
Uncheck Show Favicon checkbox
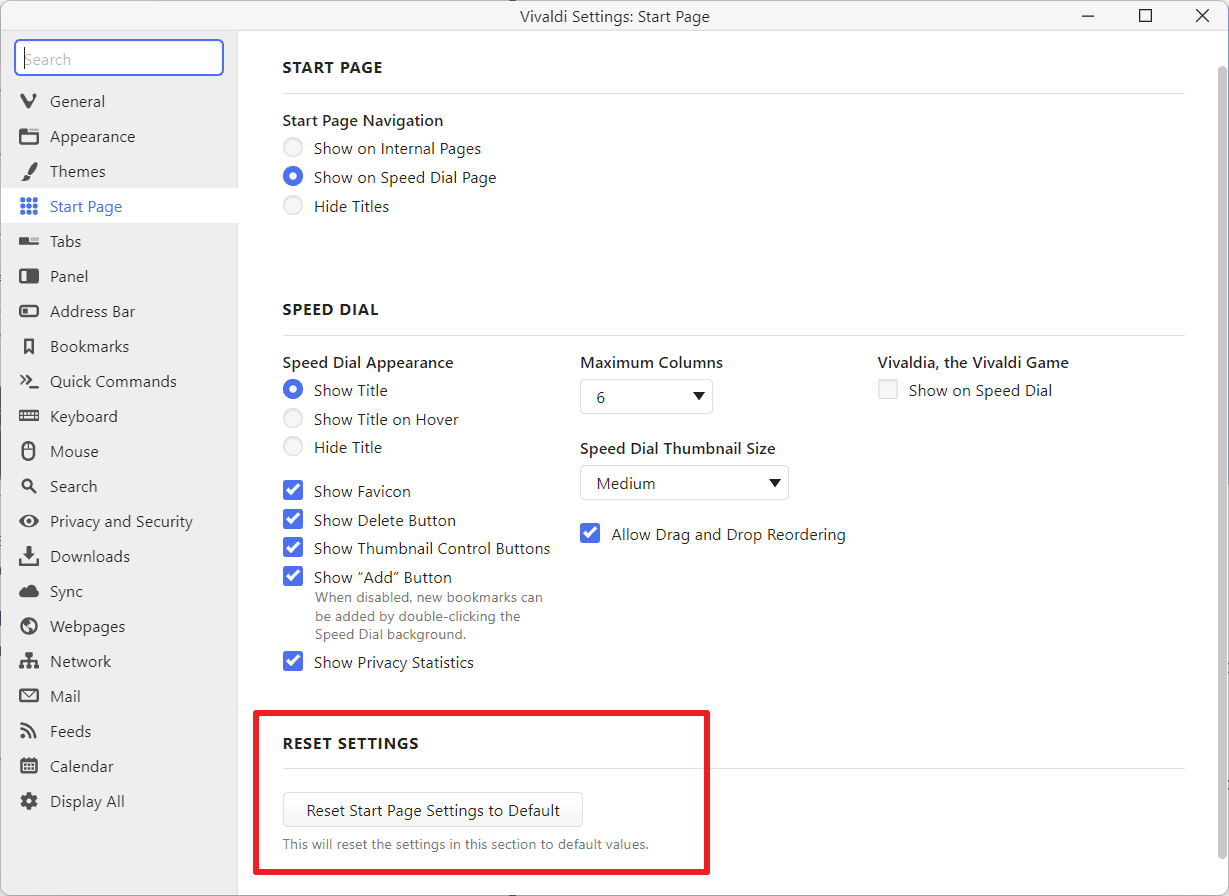(x=293, y=491)
